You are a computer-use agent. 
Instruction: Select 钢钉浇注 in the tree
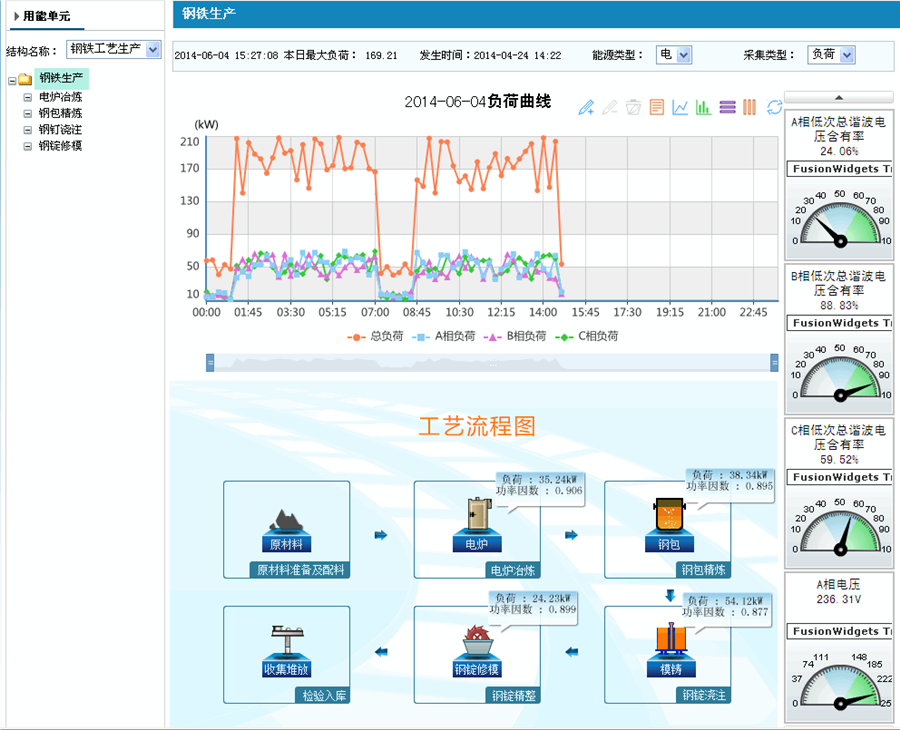click(60, 130)
